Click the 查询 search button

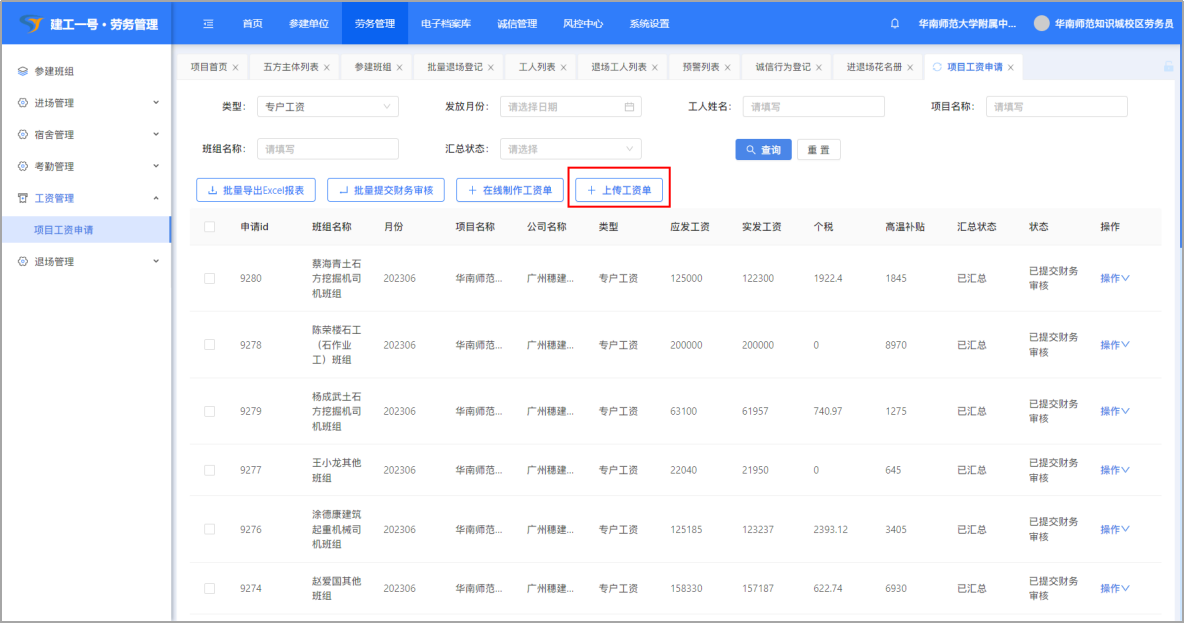point(764,150)
